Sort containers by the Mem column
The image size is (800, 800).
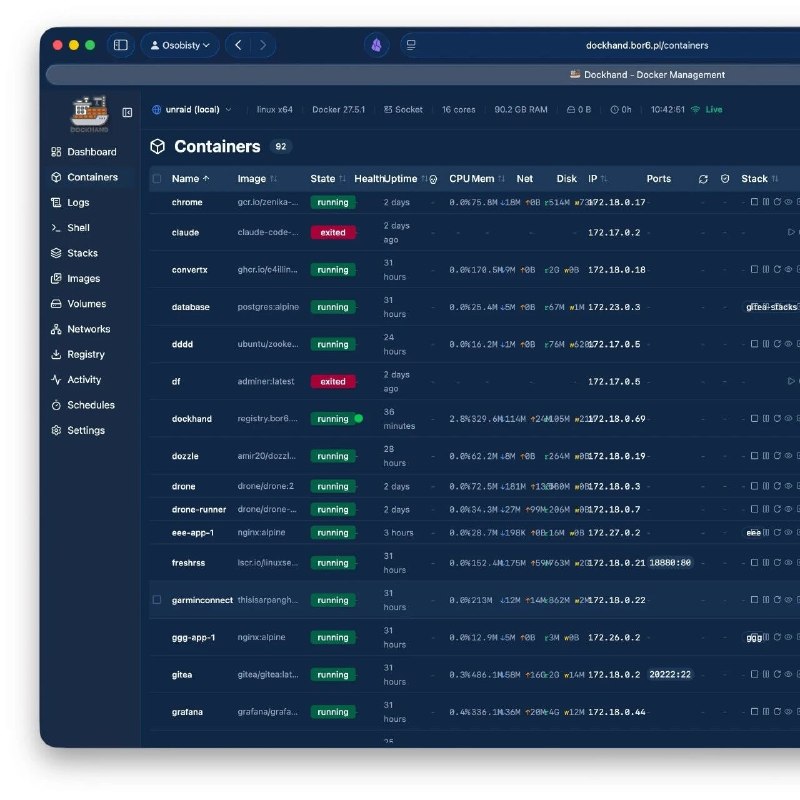[488, 179]
